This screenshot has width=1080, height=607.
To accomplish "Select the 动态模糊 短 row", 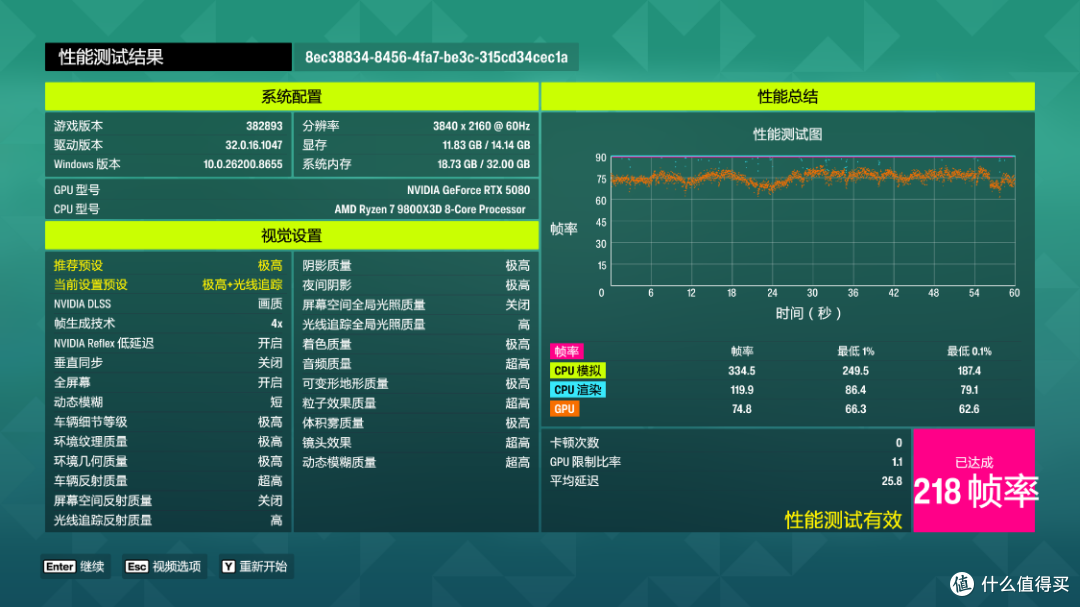I will (x=168, y=402).
